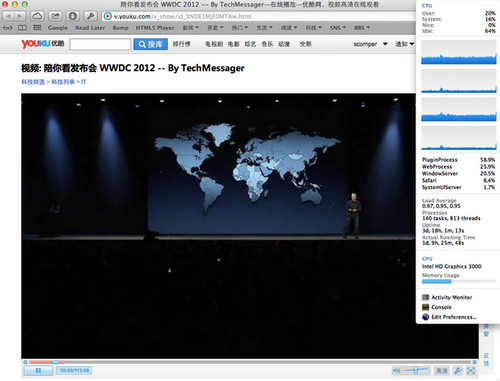
Task: Click the Share toolbar icon
Action: click(x=55, y=16)
